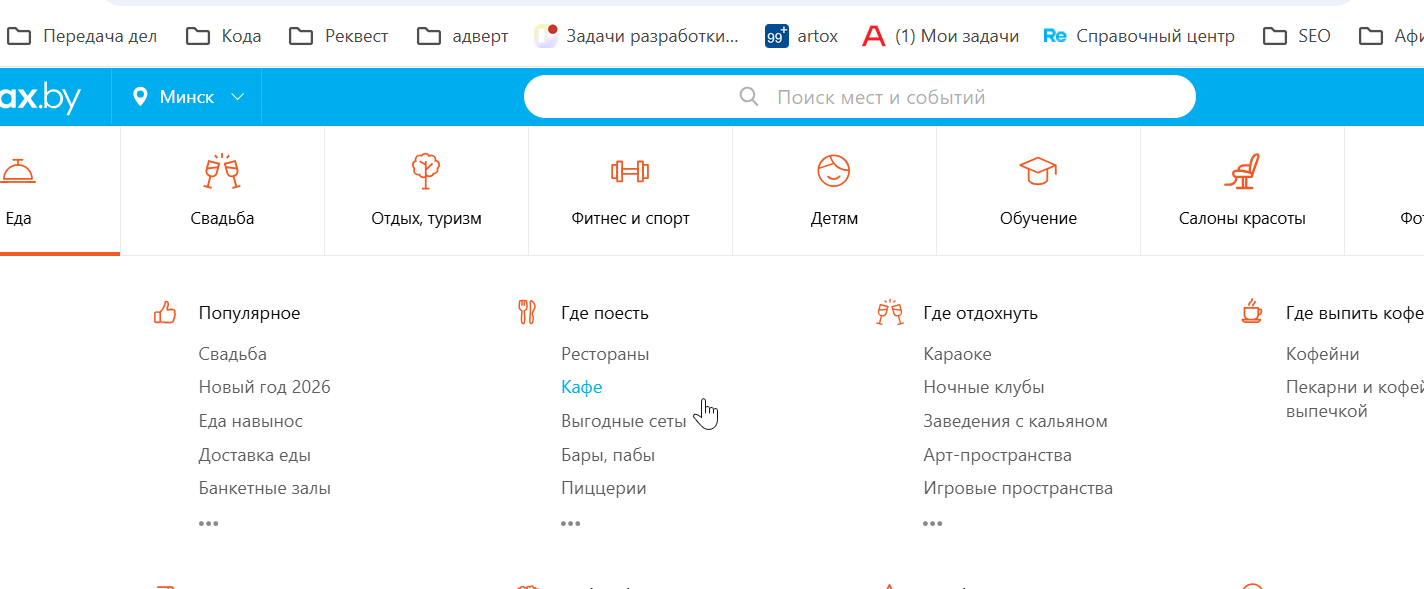Open the Где отдохнуть section heading
Image resolution: width=1424 pixels, height=589 pixels.
click(x=980, y=313)
